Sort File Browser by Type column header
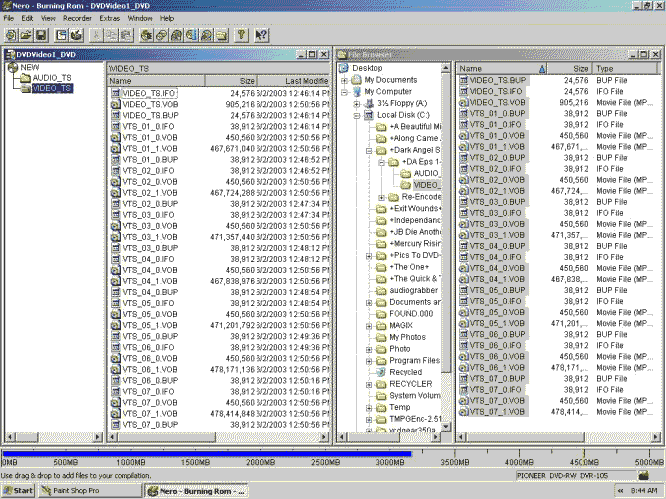Viewport: 666px width, 499px height. pos(625,68)
